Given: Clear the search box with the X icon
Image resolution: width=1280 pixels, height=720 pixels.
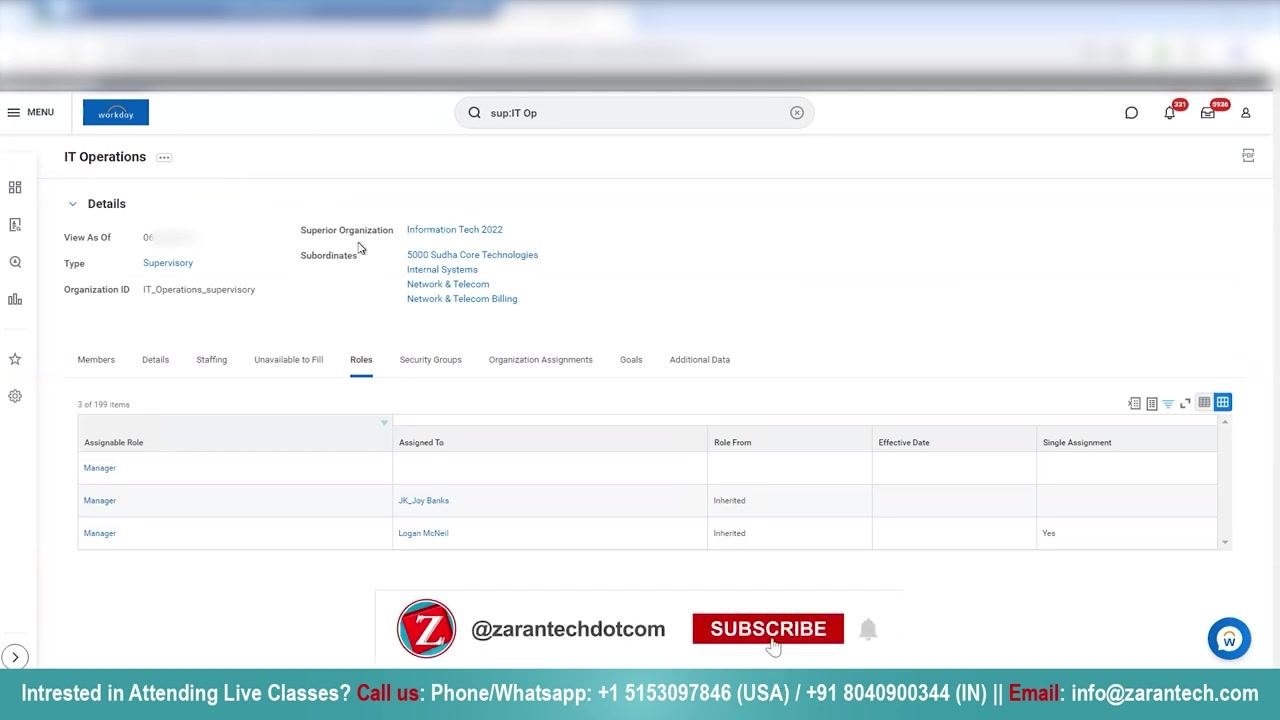Looking at the screenshot, I should [x=797, y=113].
